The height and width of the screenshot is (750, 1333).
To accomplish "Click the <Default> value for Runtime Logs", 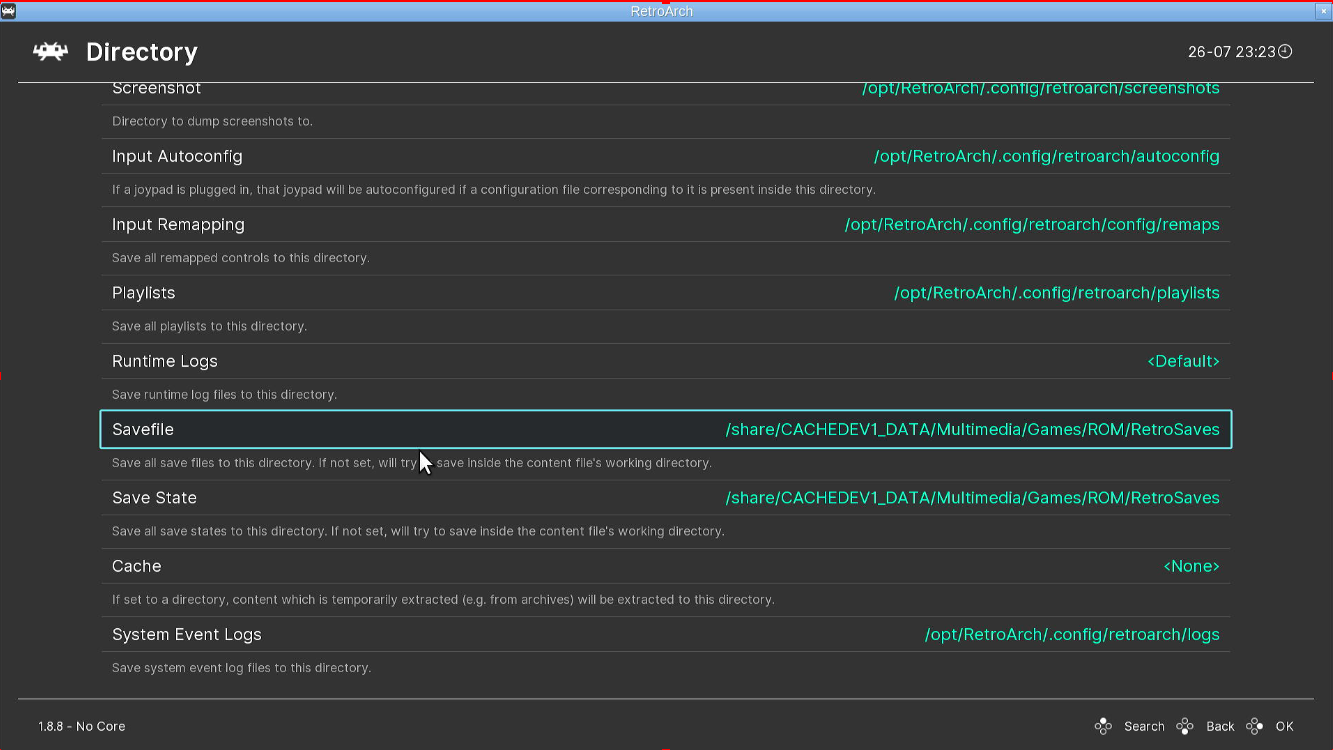I will coord(1184,361).
